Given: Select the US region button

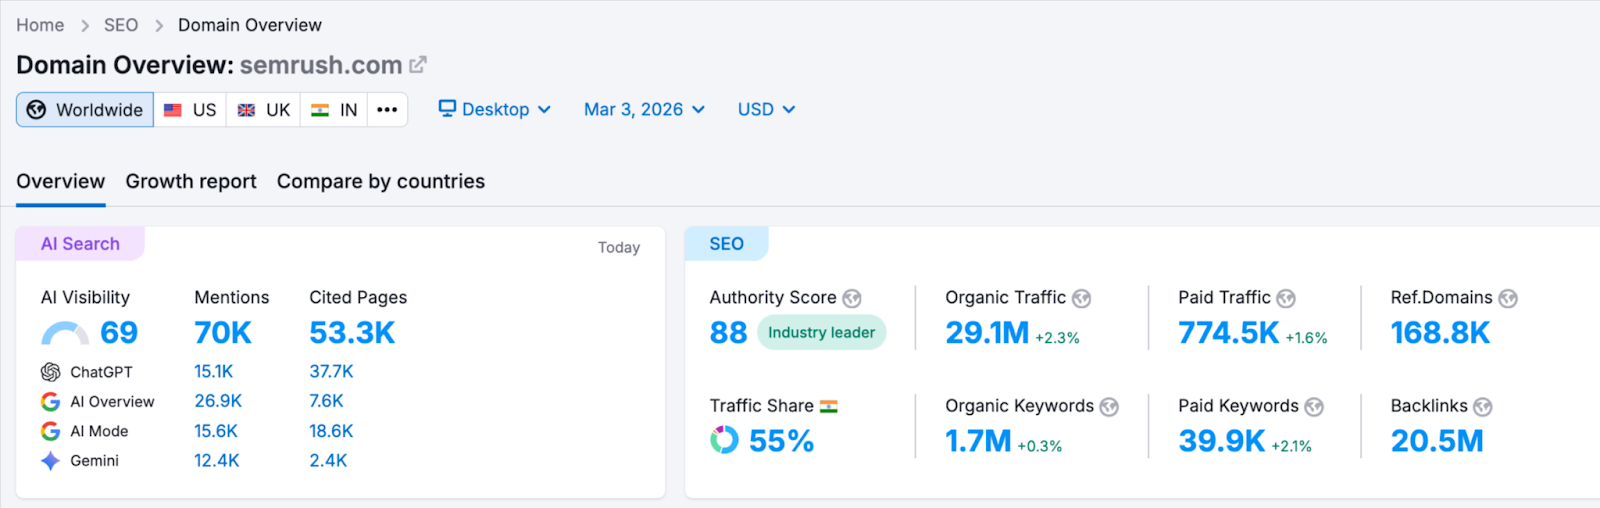Looking at the screenshot, I should 190,110.
